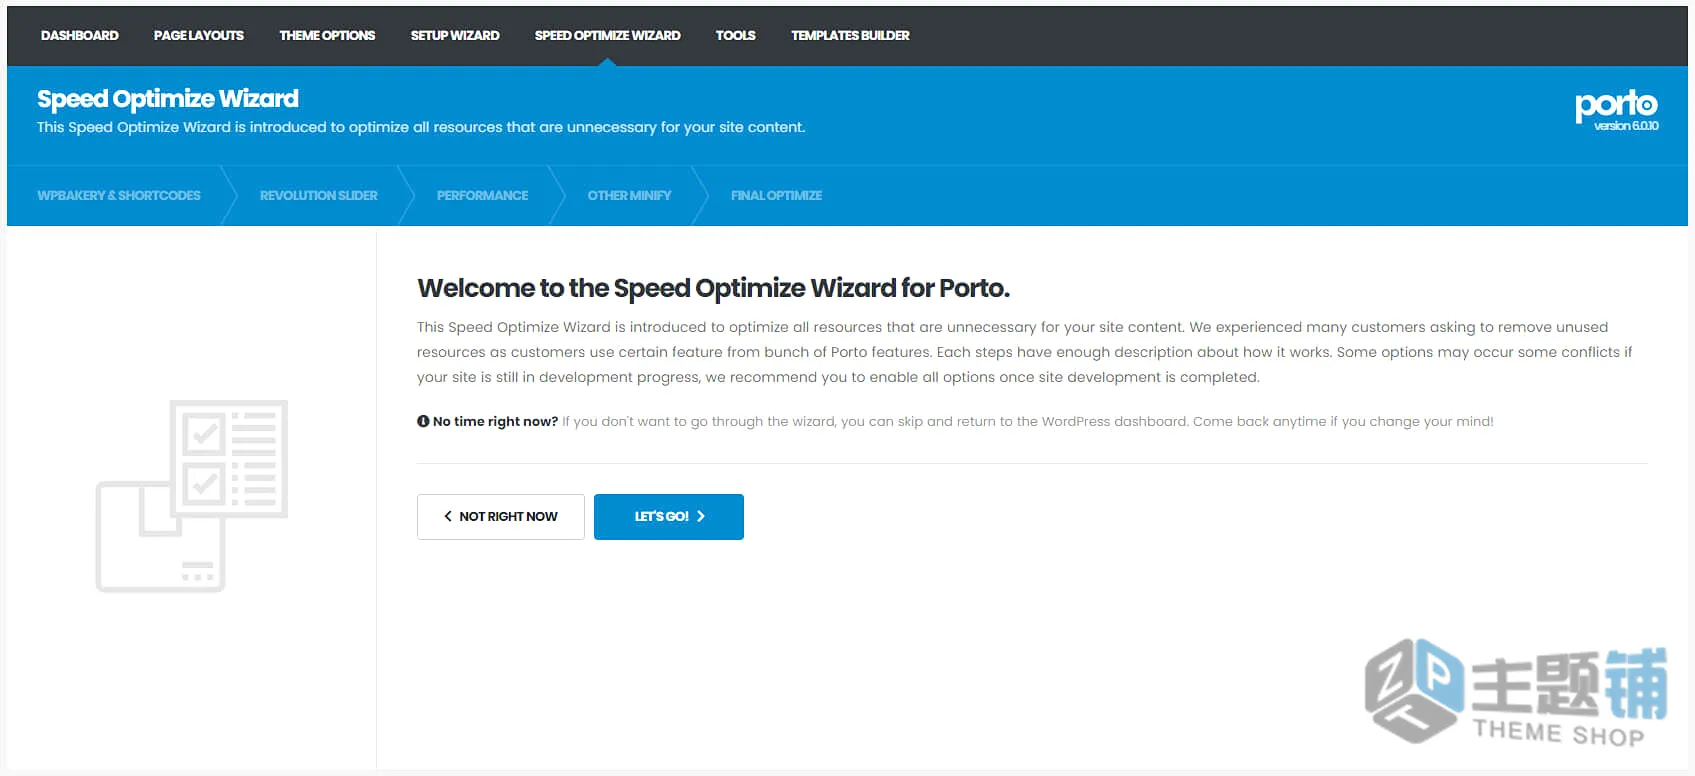The height and width of the screenshot is (776, 1695).
Task: Open Theme Options from the top bar
Action: click(x=327, y=35)
